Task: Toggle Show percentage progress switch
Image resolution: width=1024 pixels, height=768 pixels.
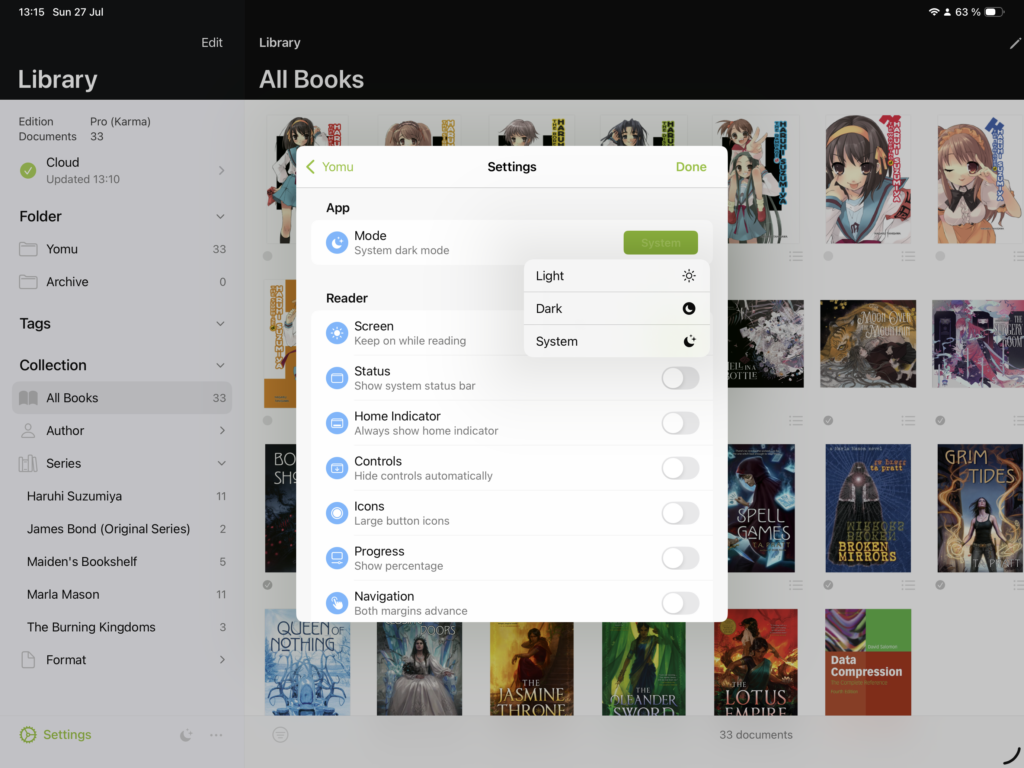Action: (680, 558)
